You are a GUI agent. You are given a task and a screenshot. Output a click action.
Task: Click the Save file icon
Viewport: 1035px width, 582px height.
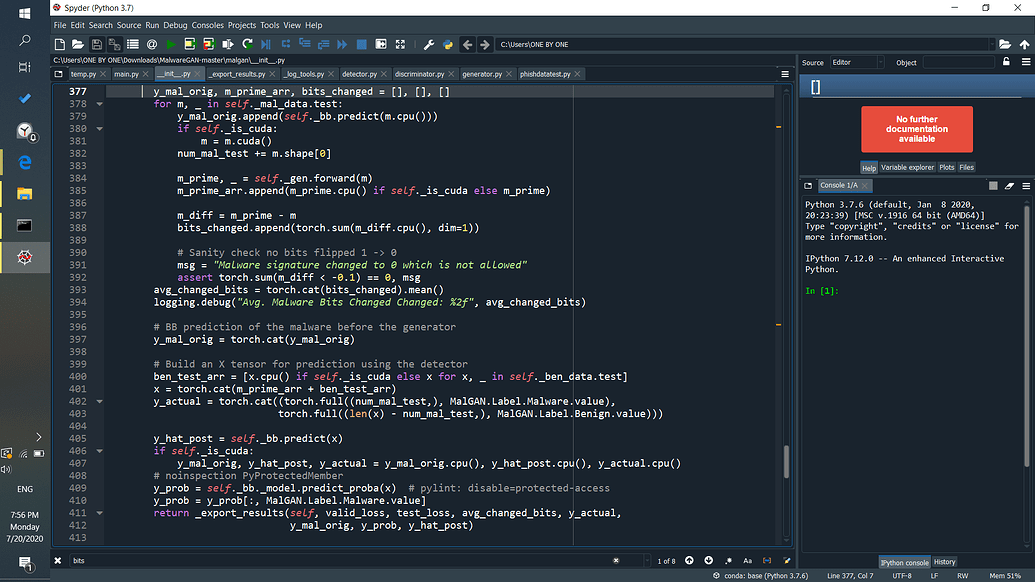click(x=96, y=44)
